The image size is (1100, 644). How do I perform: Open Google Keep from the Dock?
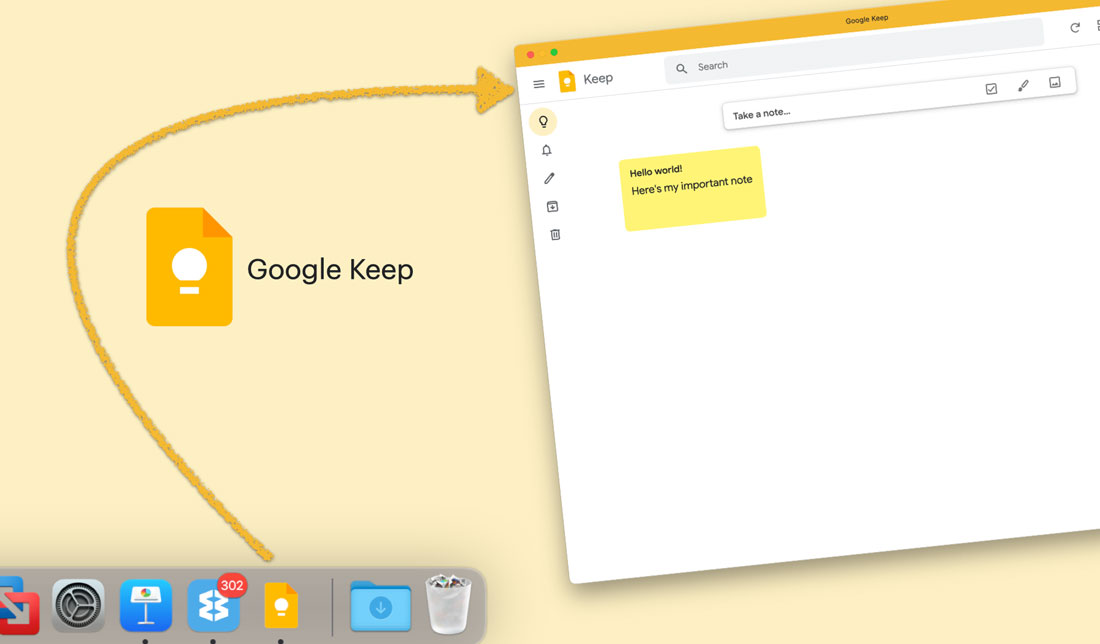click(x=281, y=604)
